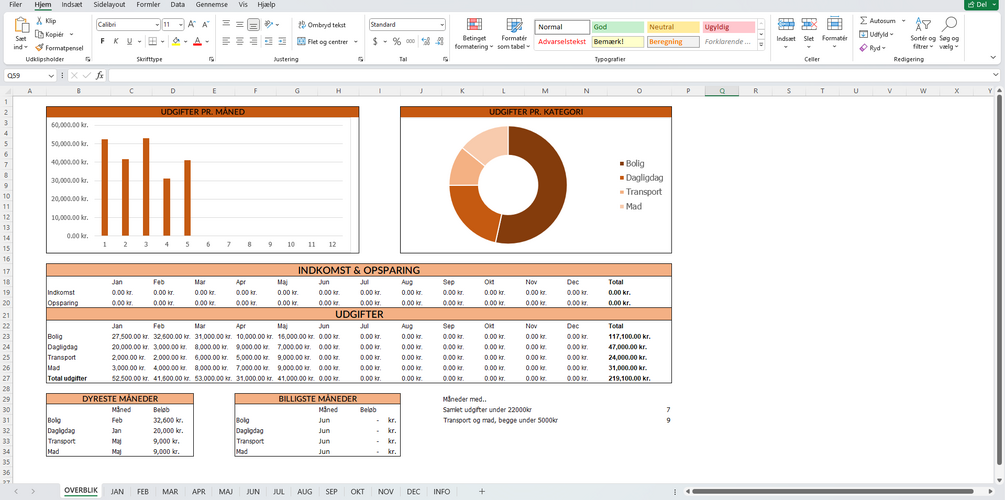Decrease font size with smaller A icon
This screenshot has width=1005, height=500.
pos(206,24)
